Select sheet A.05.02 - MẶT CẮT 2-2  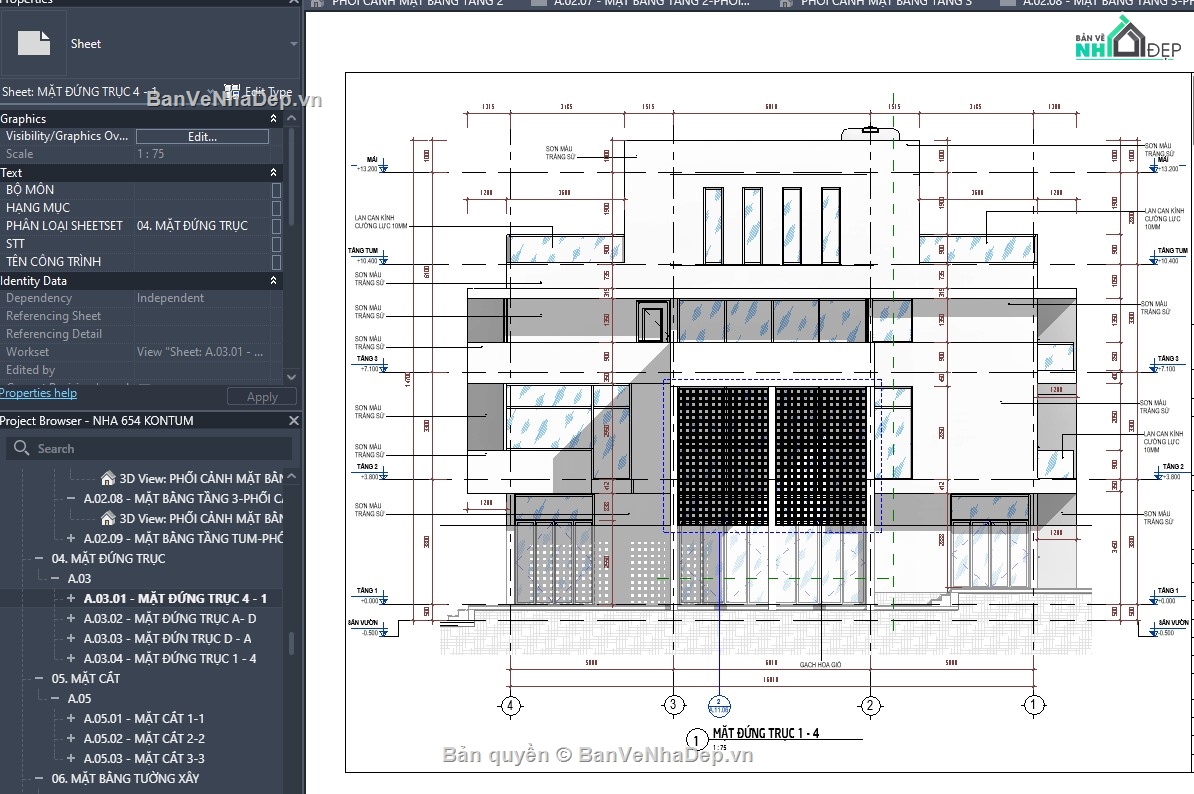click(144, 738)
